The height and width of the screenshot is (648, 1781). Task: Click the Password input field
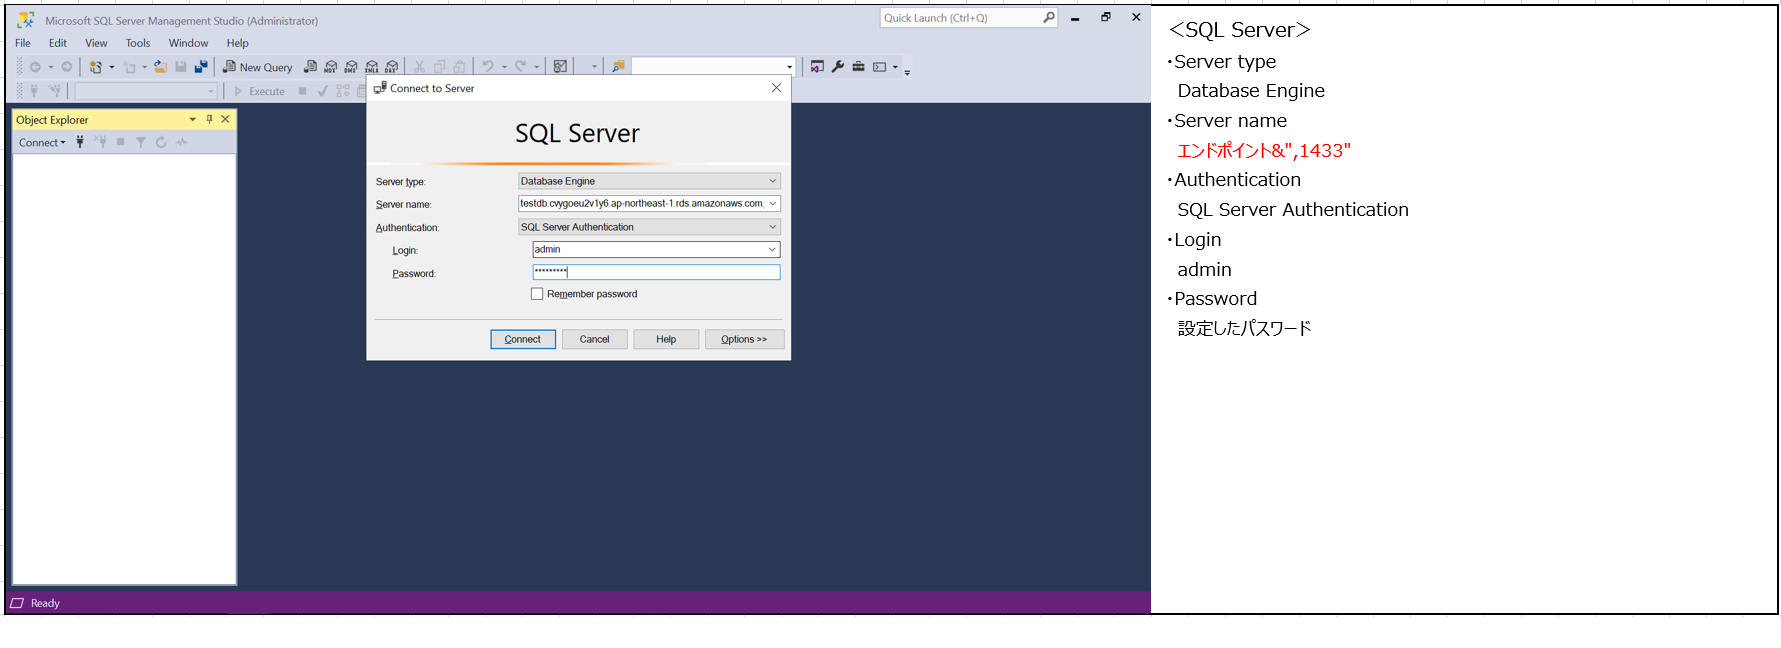(x=656, y=272)
